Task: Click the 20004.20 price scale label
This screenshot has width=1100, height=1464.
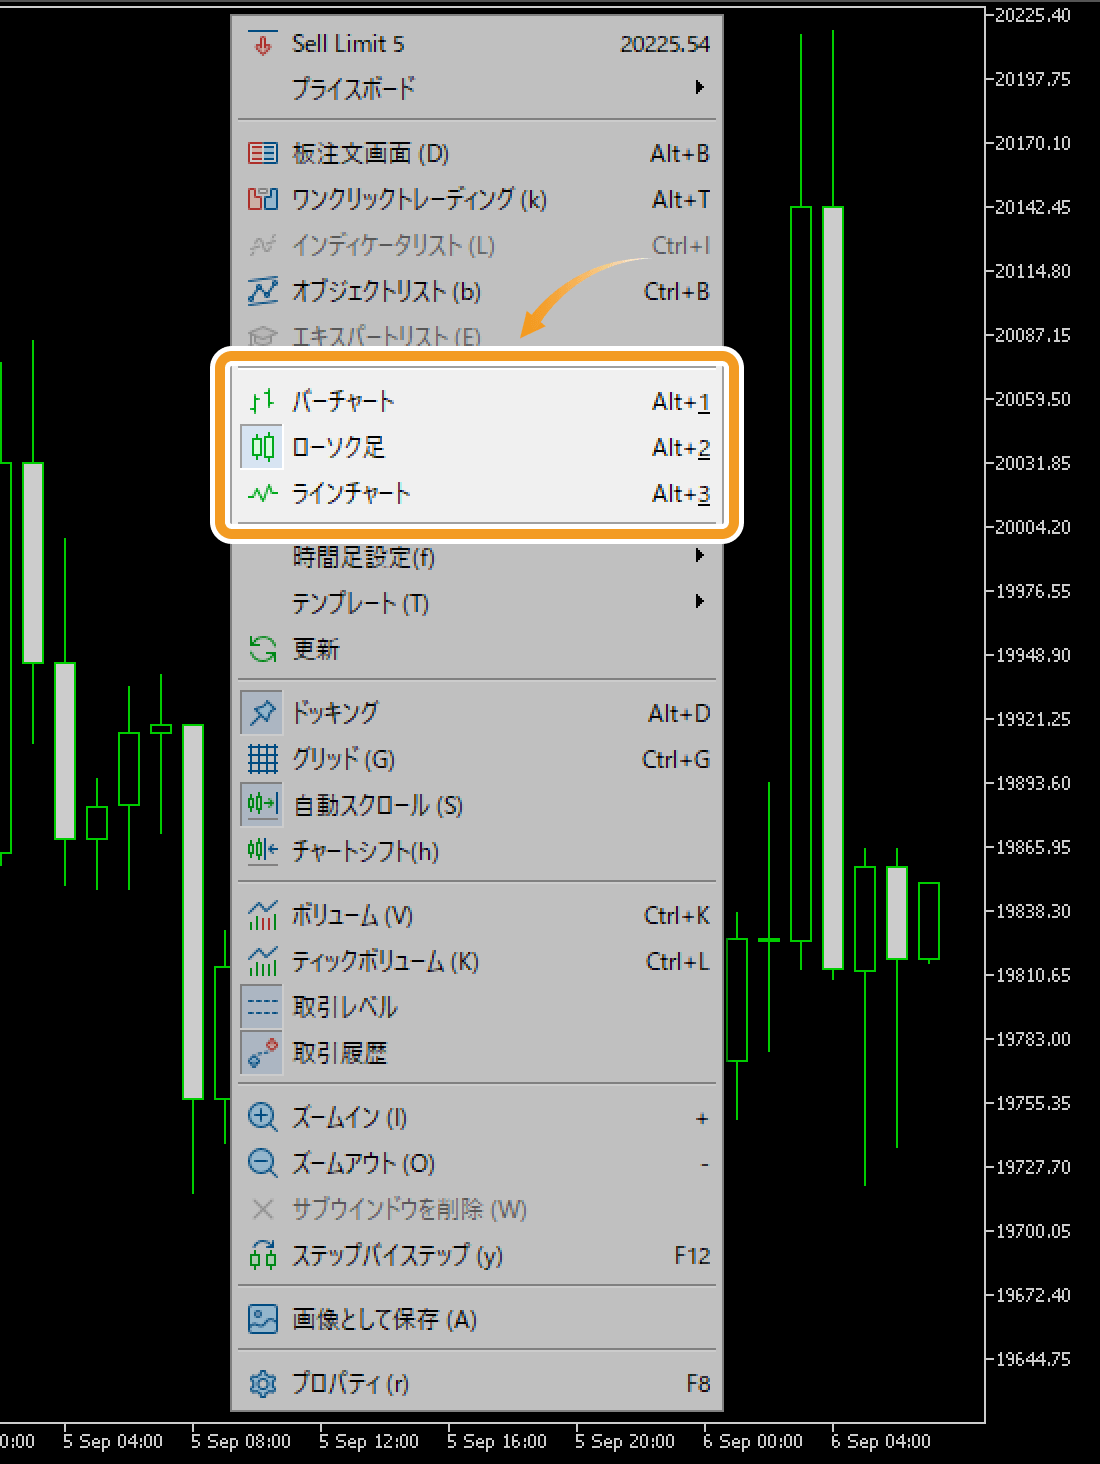Action: 1033,527
